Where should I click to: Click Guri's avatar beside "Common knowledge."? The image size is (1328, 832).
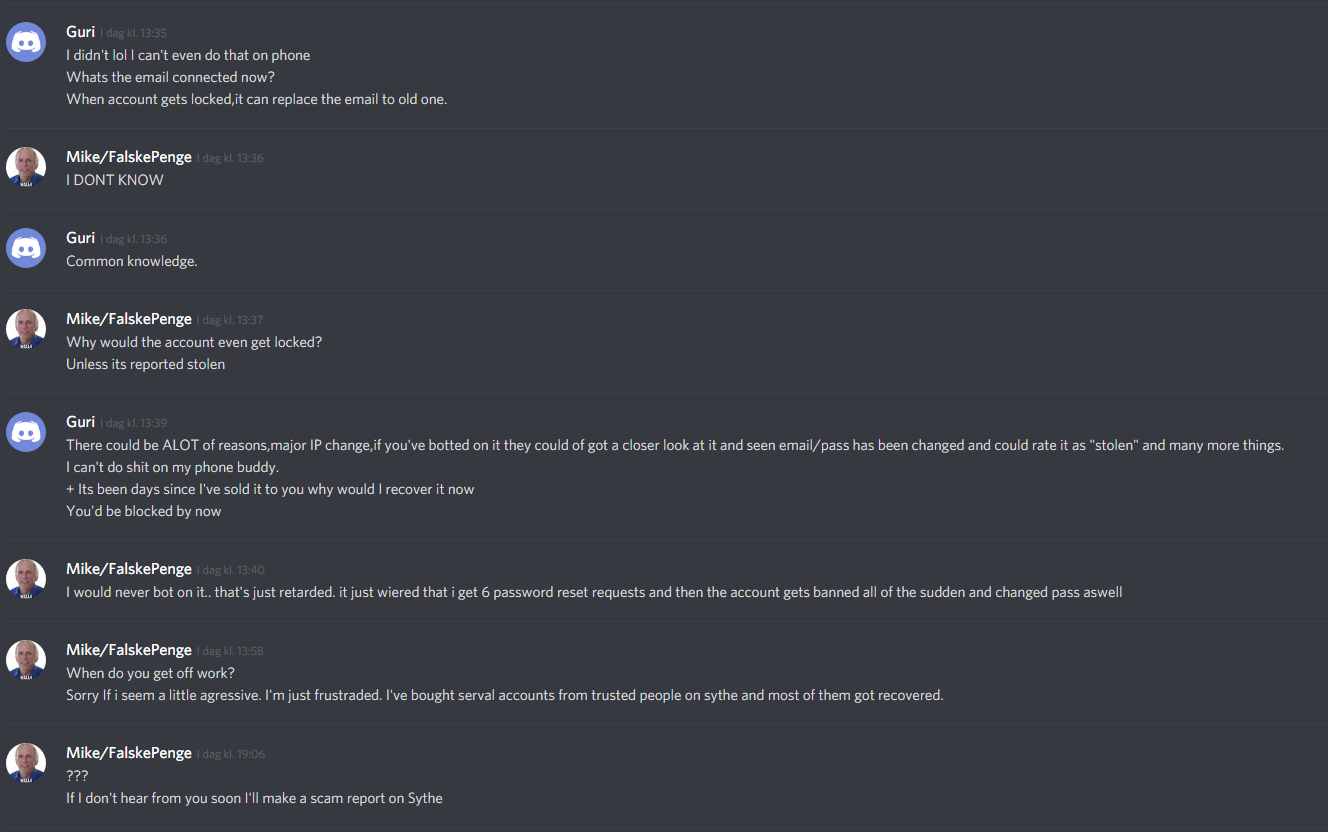[26, 248]
